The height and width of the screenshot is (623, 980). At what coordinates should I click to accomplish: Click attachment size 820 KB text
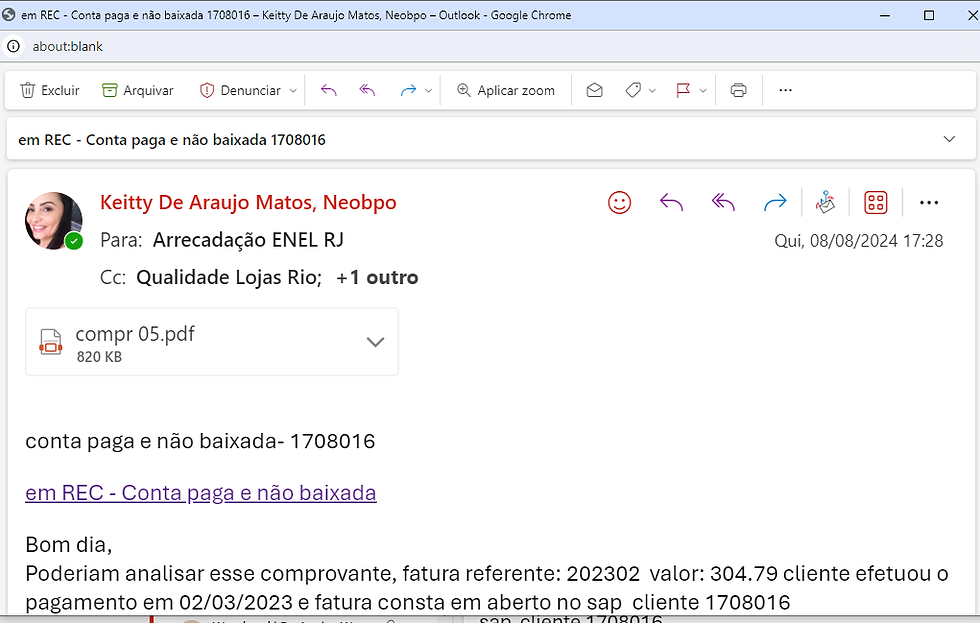tap(99, 357)
